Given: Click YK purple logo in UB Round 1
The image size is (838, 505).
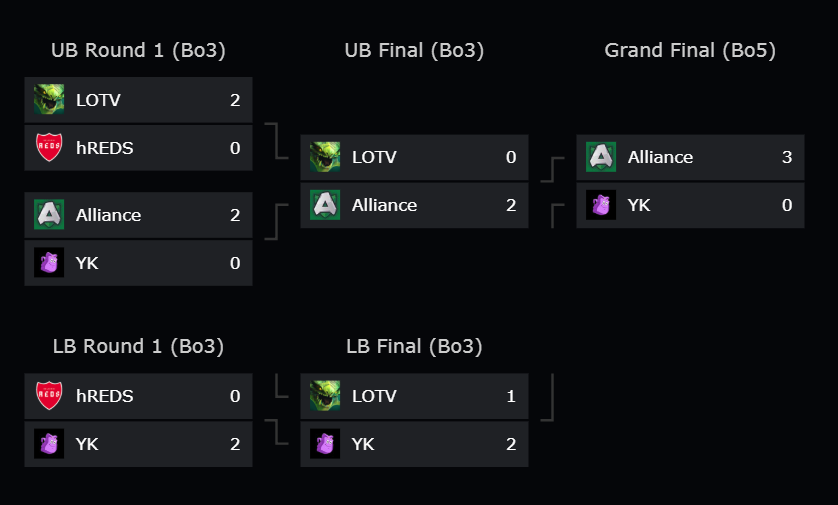Looking at the screenshot, I should point(49,262).
